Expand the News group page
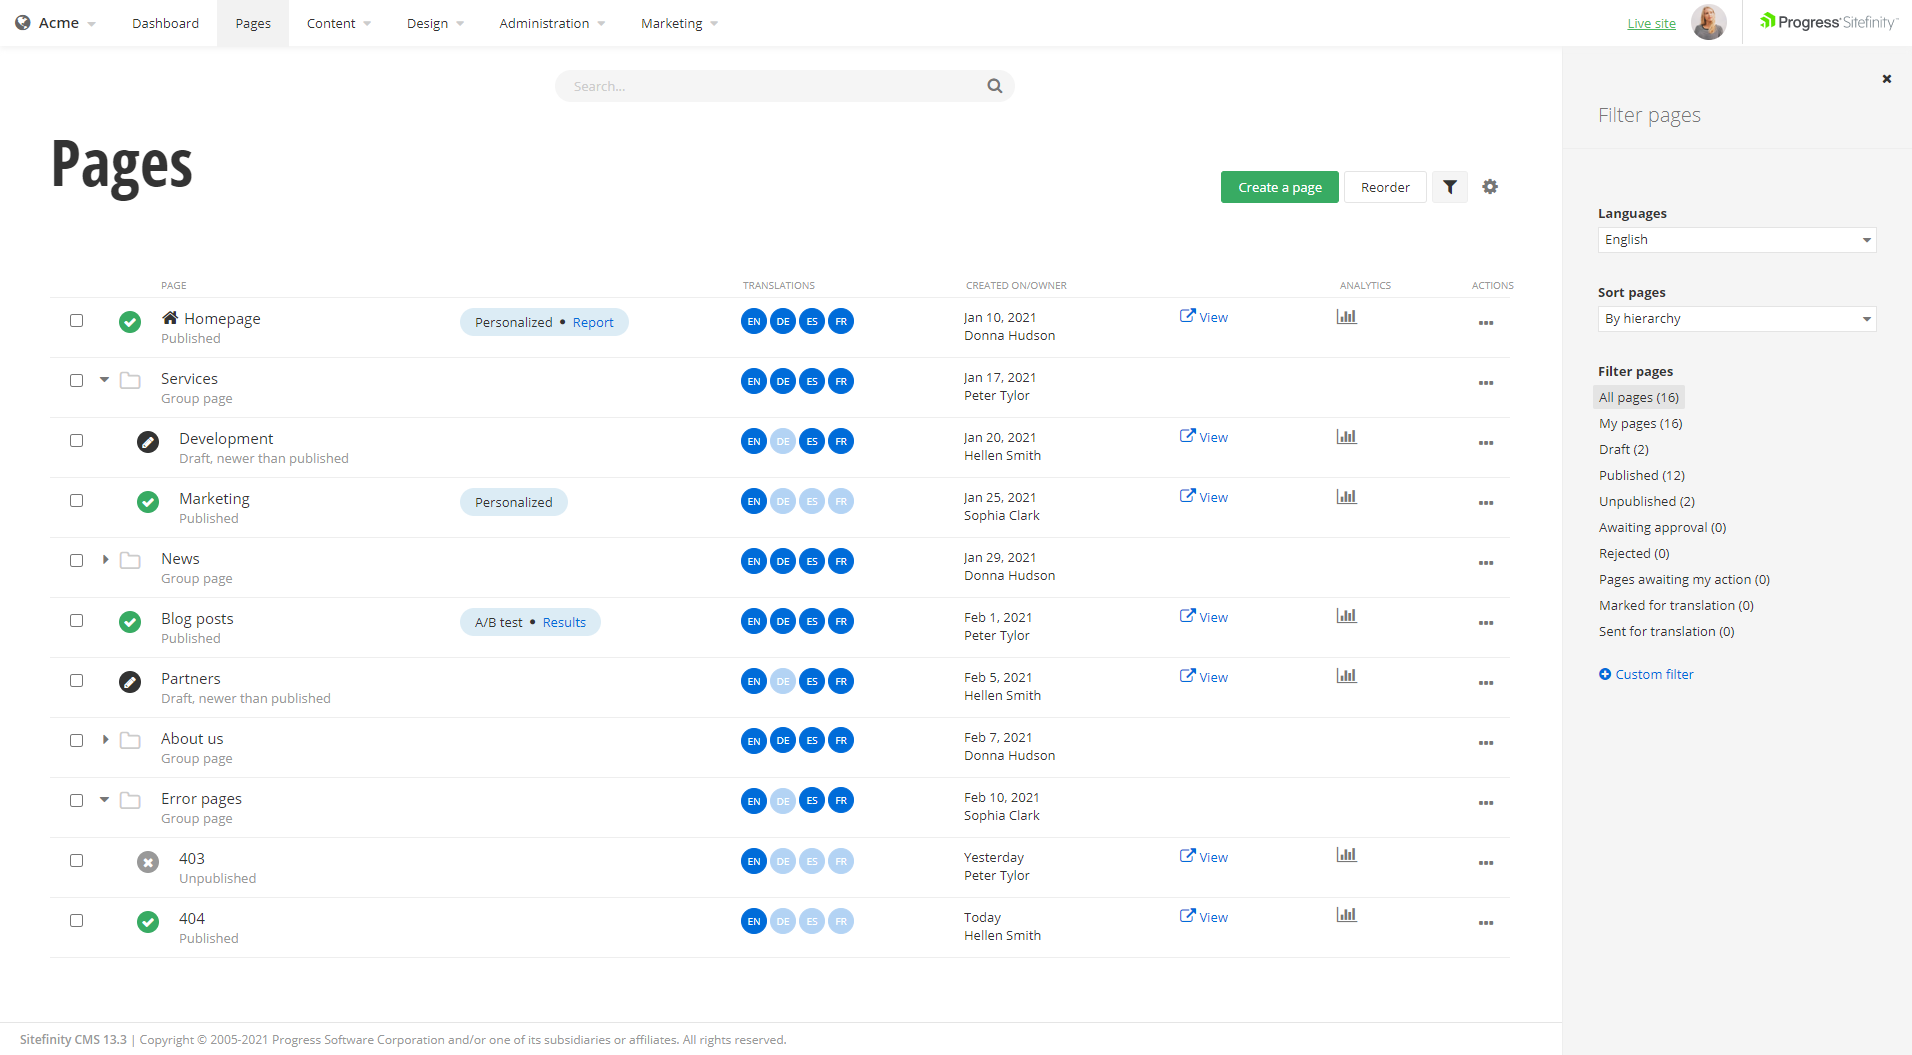This screenshot has width=1912, height=1055. point(105,560)
